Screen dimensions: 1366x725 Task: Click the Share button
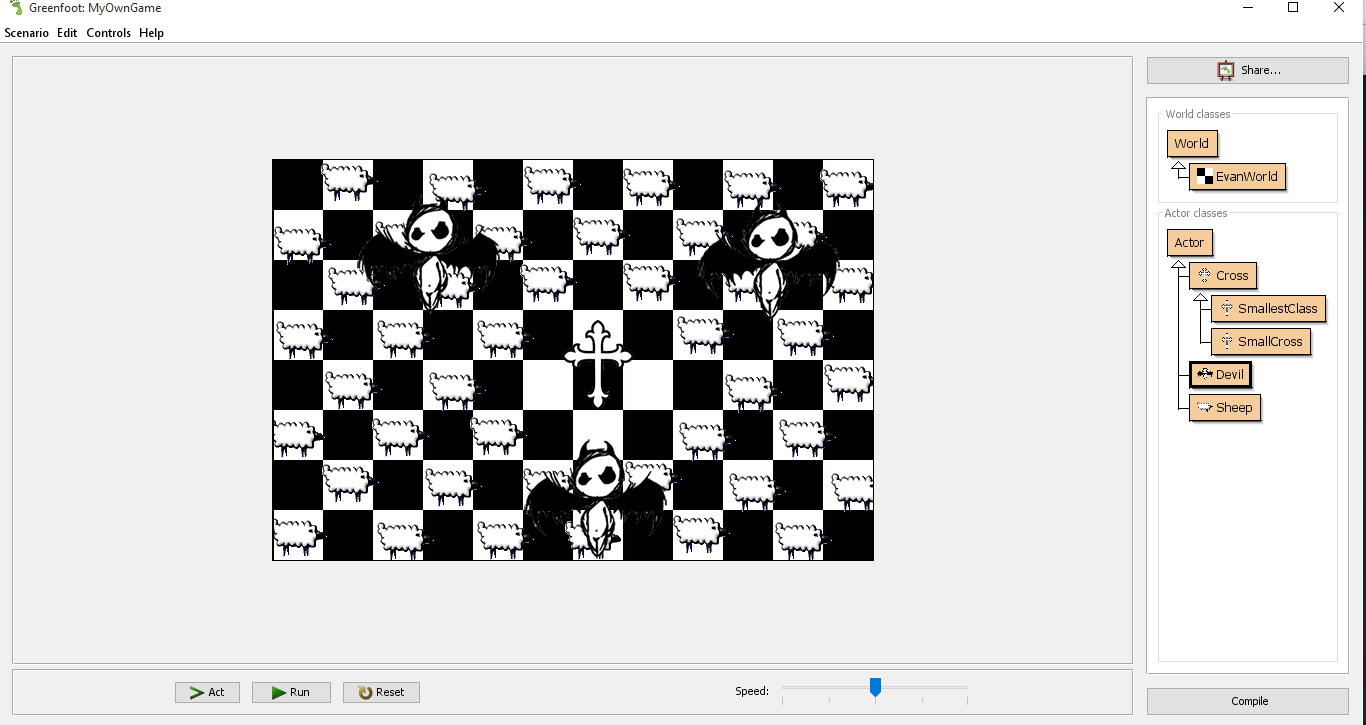[1247, 70]
